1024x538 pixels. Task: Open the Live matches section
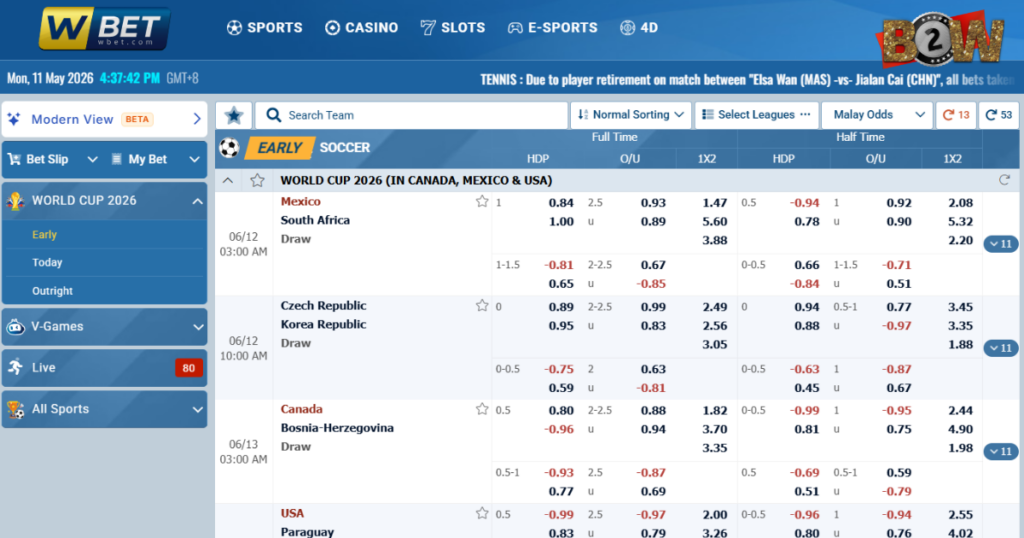(x=104, y=368)
